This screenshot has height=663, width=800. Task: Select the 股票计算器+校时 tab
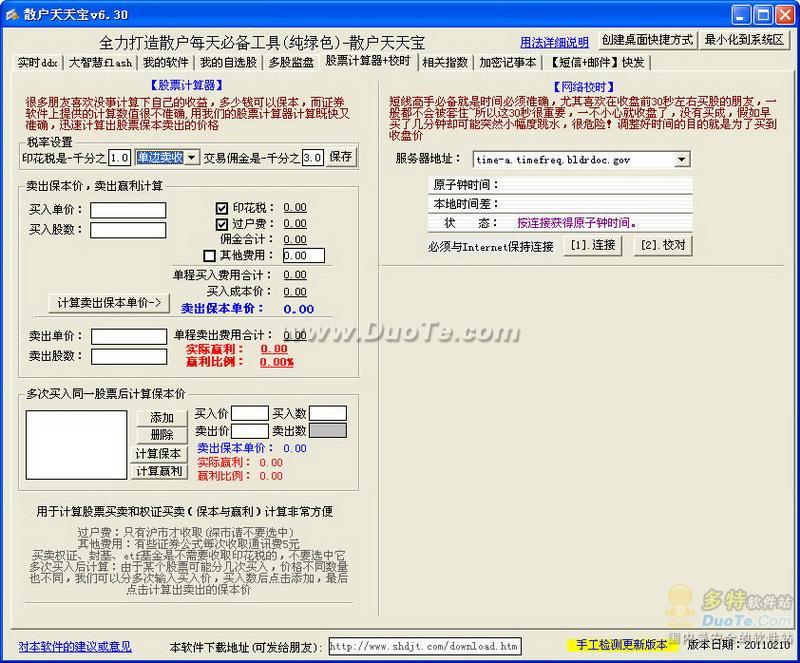tap(368, 61)
